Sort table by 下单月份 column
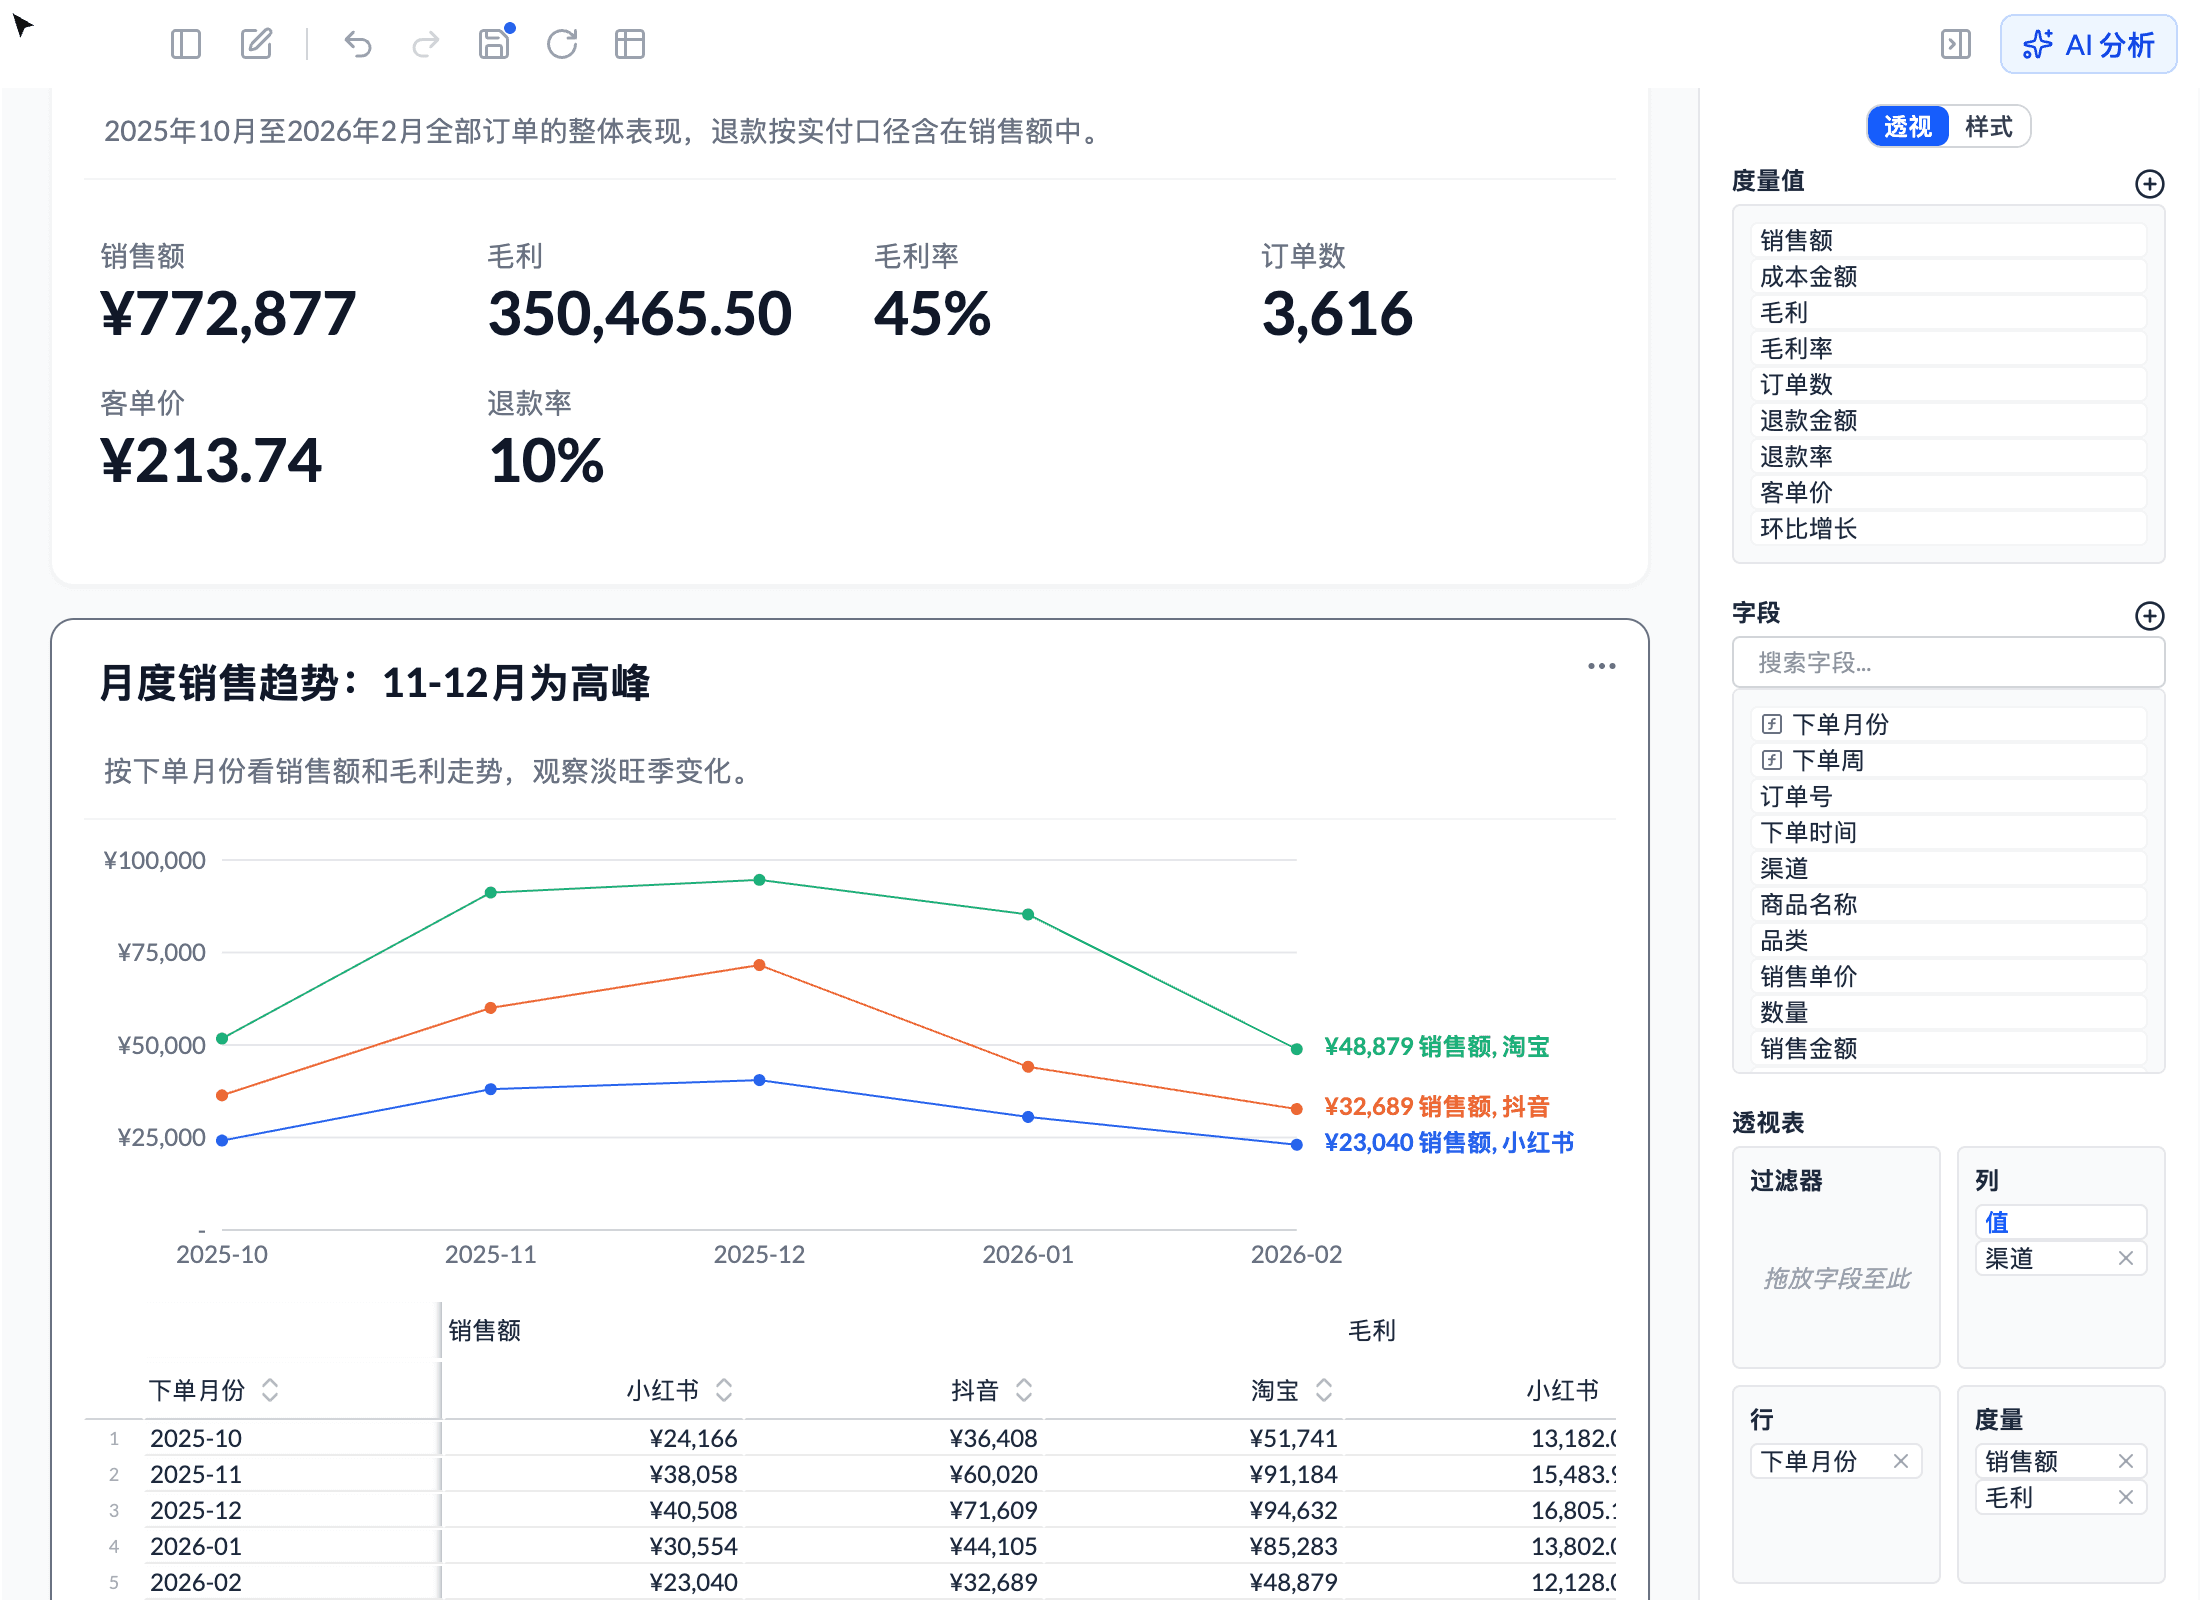 point(270,1390)
